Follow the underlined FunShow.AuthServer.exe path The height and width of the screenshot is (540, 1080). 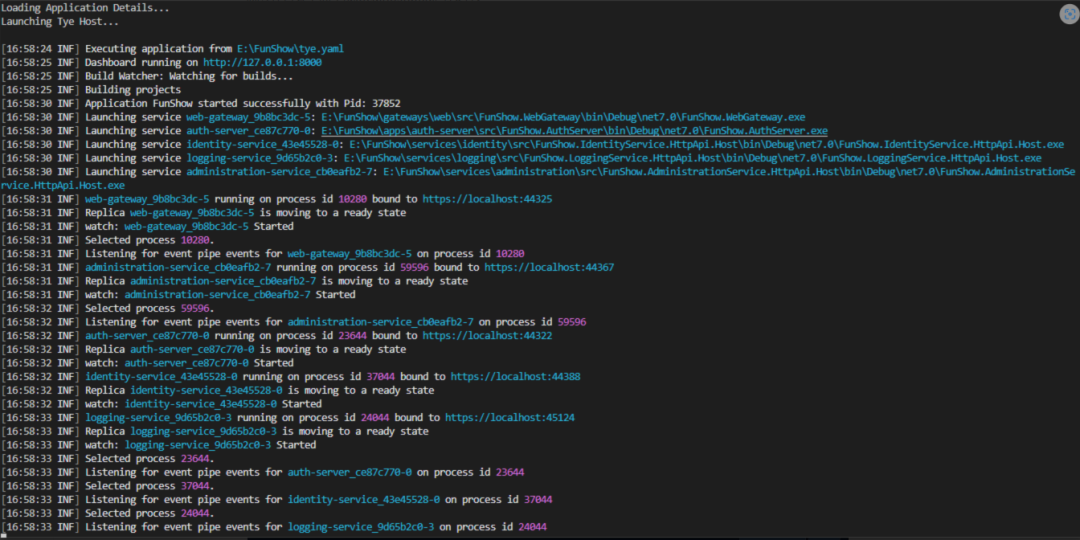click(574, 131)
